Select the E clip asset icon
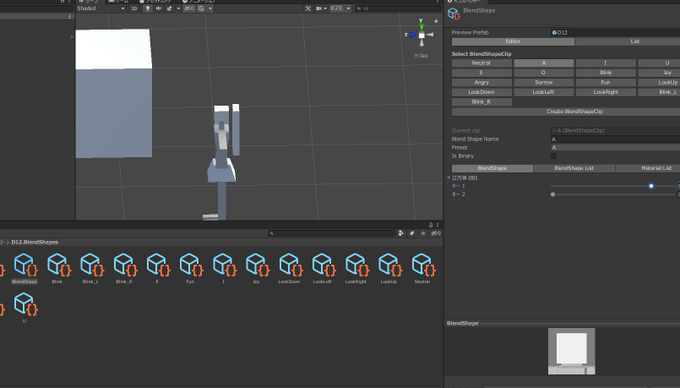 158,265
